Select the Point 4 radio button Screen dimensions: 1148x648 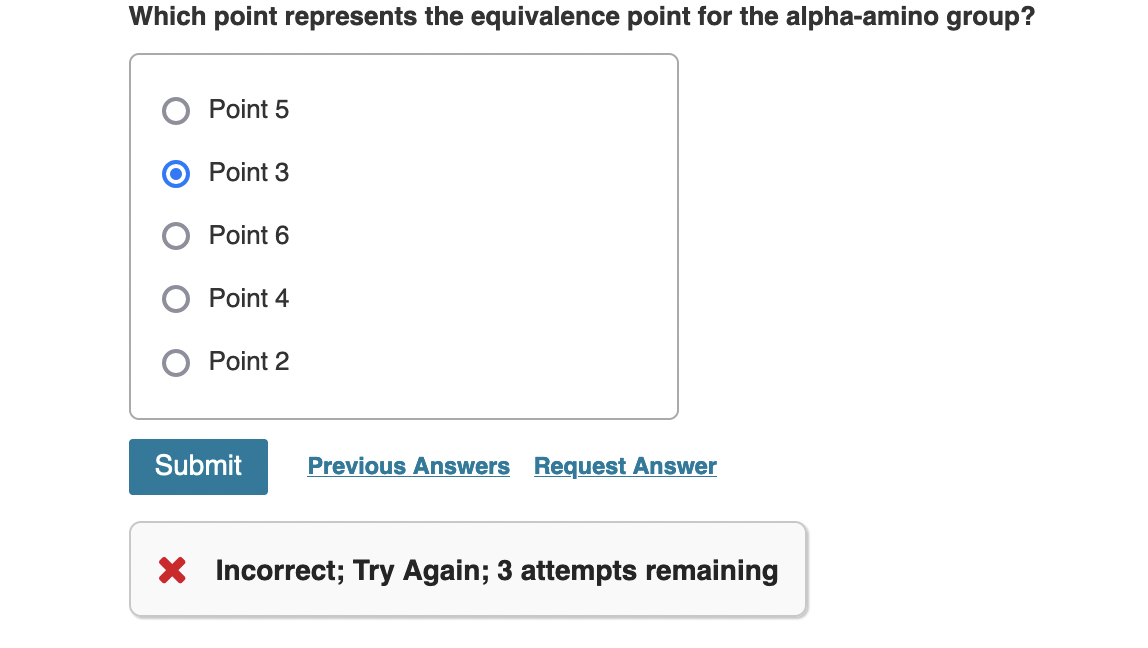pos(176,299)
